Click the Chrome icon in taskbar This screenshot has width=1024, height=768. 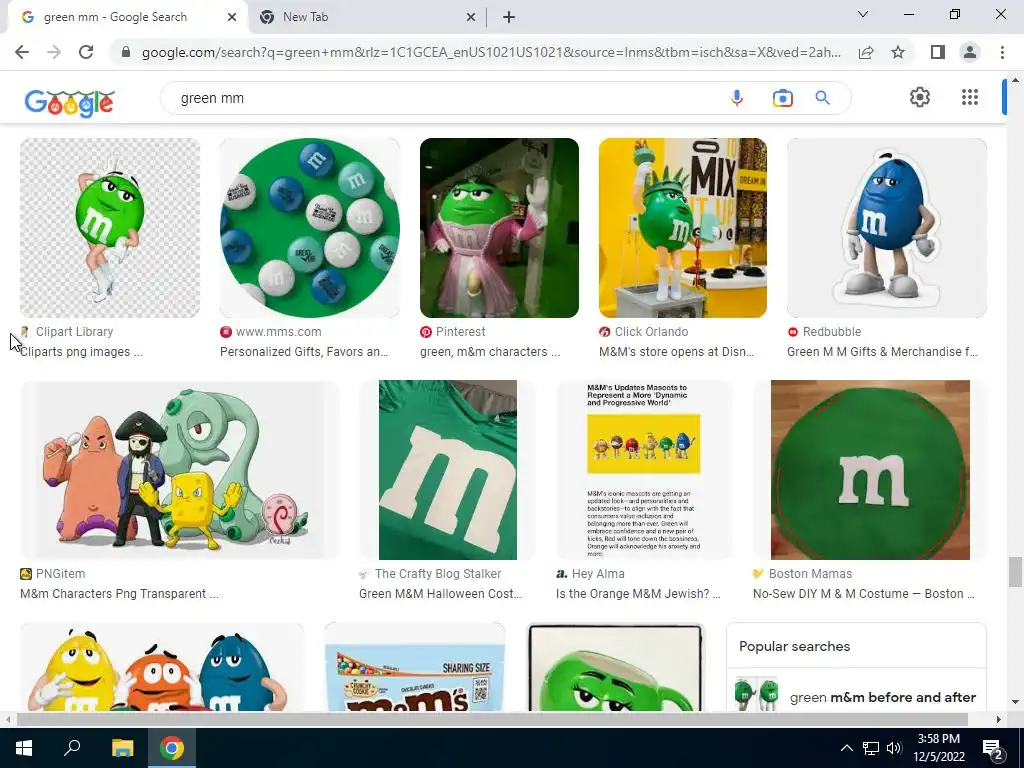[x=172, y=748]
